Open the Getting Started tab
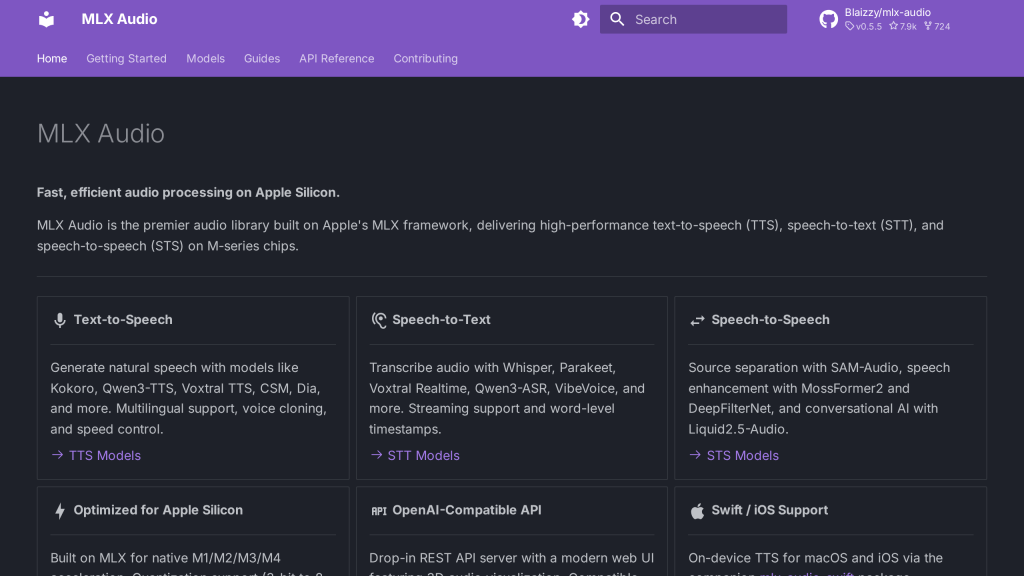Image resolution: width=1024 pixels, height=576 pixels. coord(127,59)
